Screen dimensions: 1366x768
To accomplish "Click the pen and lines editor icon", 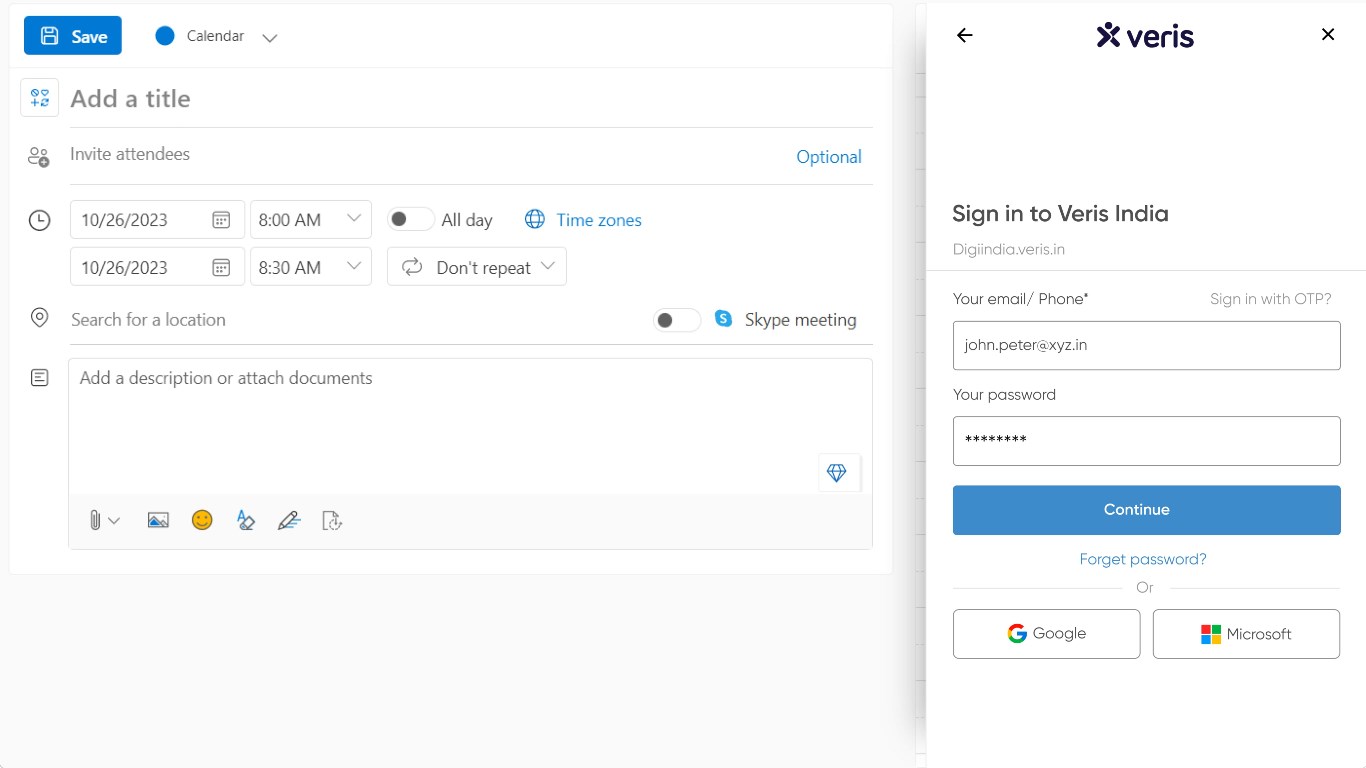I will (x=289, y=520).
